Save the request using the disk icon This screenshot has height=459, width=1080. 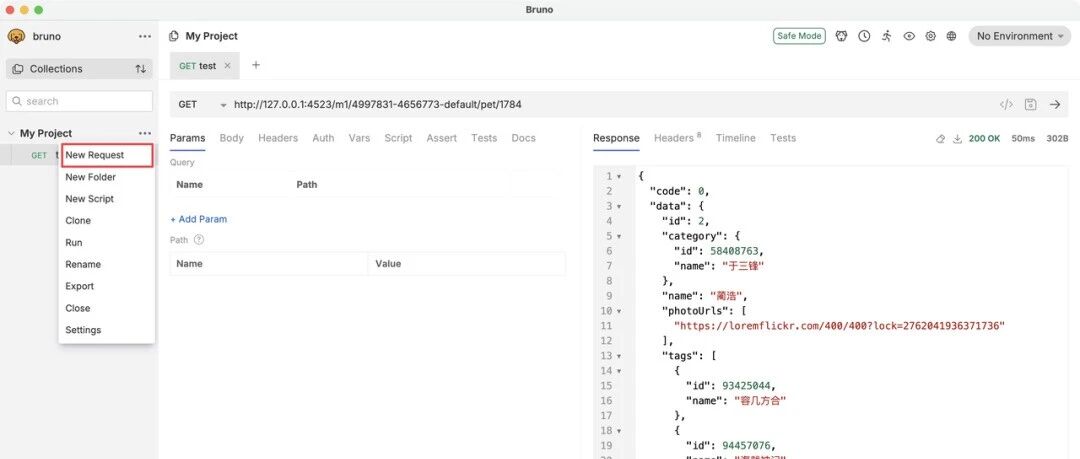point(1030,104)
